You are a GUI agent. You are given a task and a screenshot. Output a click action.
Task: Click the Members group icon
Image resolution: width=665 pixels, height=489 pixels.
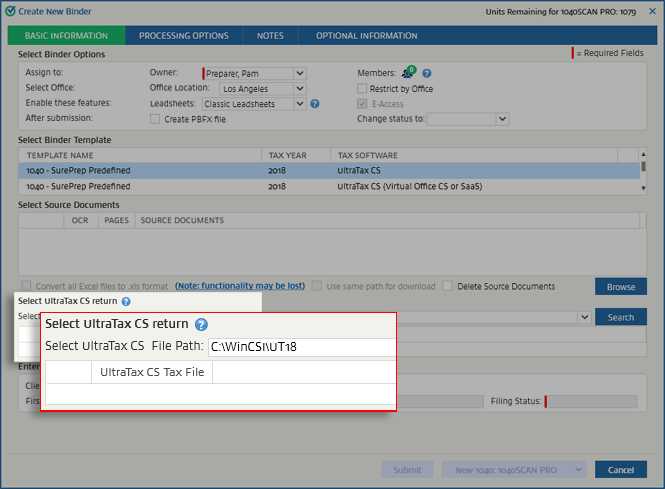[408, 73]
